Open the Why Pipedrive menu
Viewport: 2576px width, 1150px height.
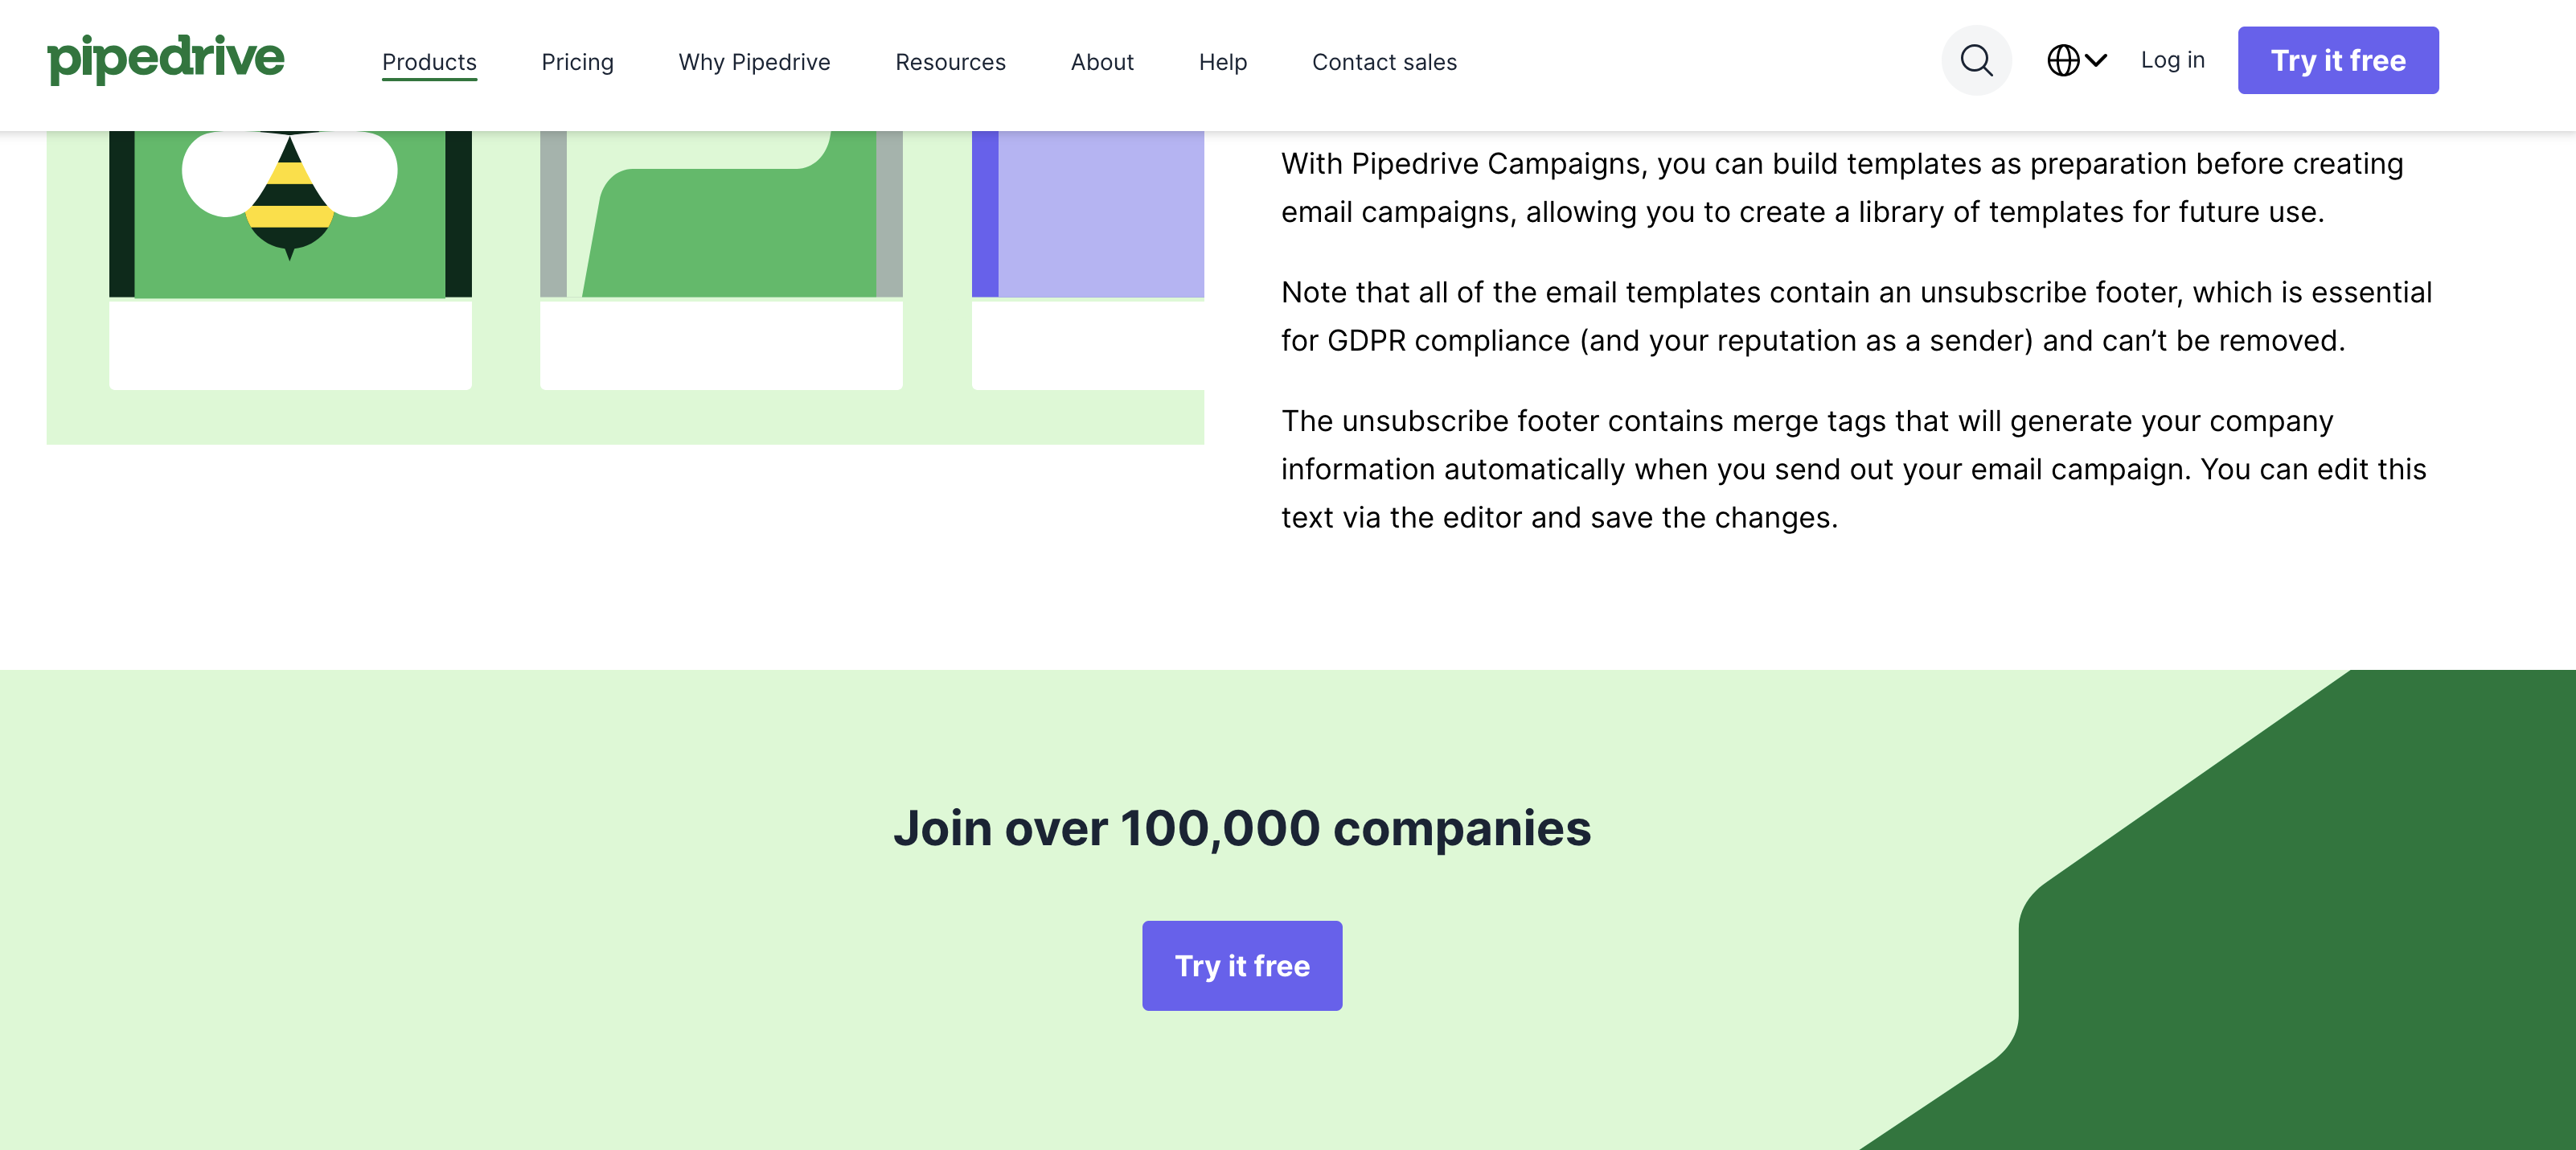[754, 62]
